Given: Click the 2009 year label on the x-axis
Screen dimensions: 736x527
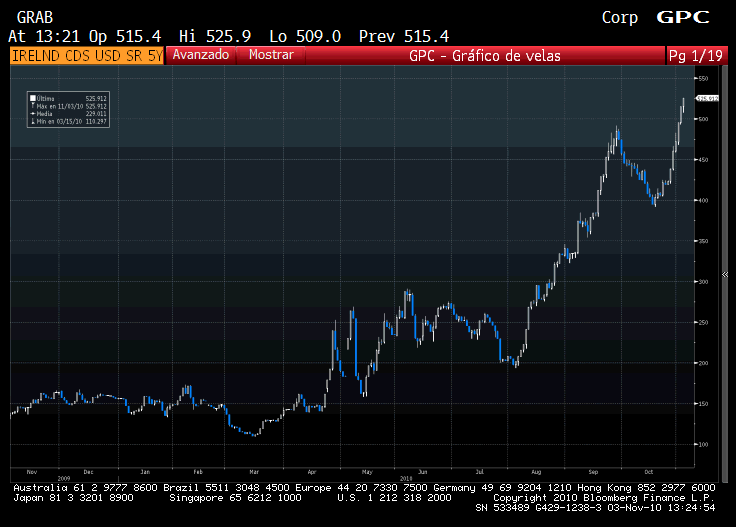Looking at the screenshot, I should point(63,479).
